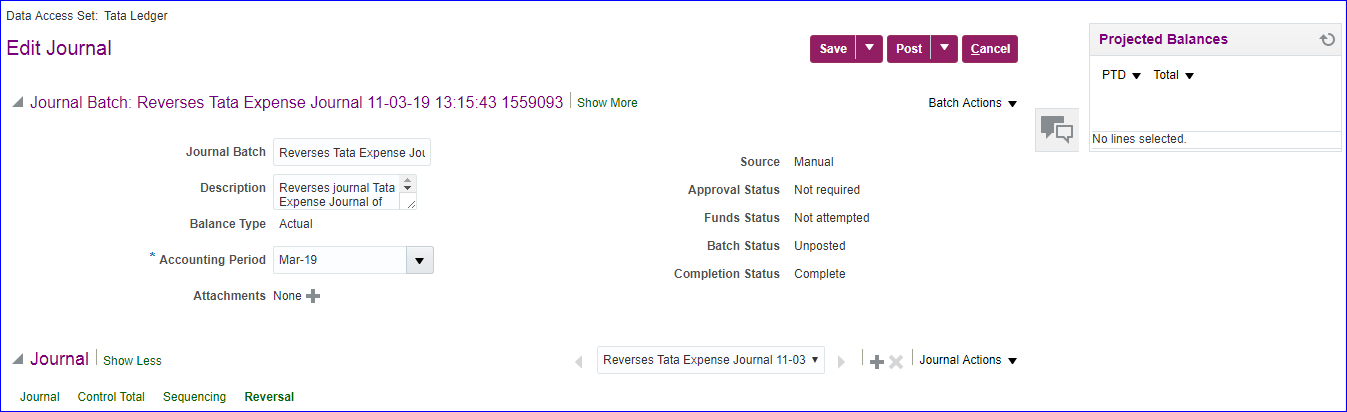This screenshot has height=412, width=1347.
Task: Open the PTD dropdown in Projected Balances
Action: pyautogui.click(x=1121, y=75)
